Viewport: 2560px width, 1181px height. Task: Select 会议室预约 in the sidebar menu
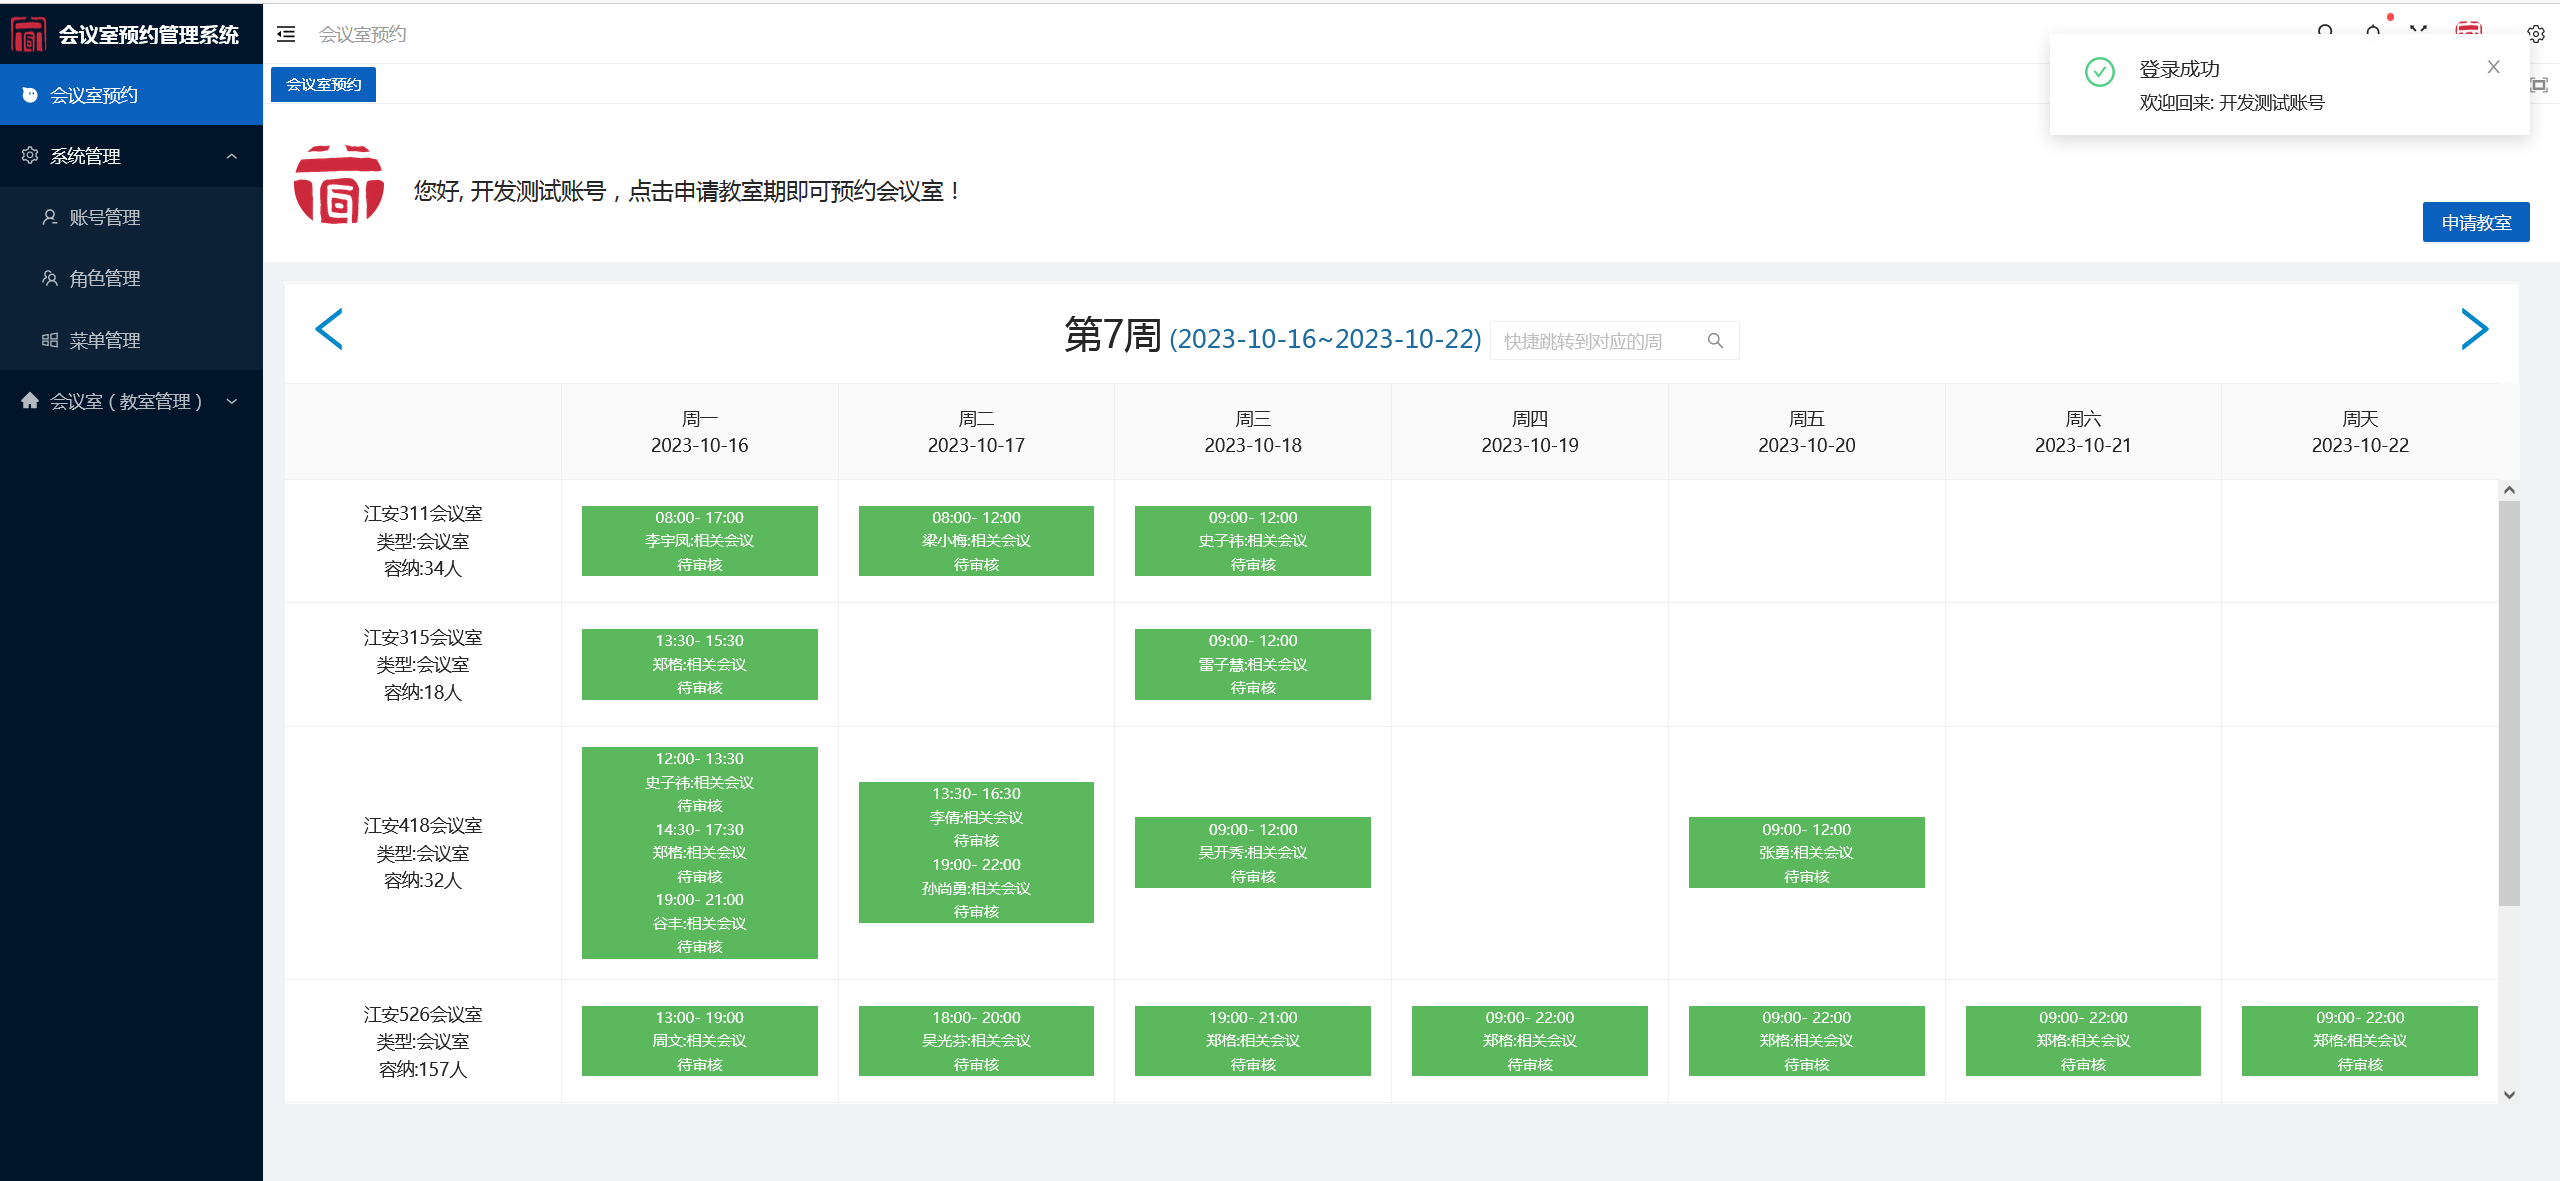coord(94,95)
